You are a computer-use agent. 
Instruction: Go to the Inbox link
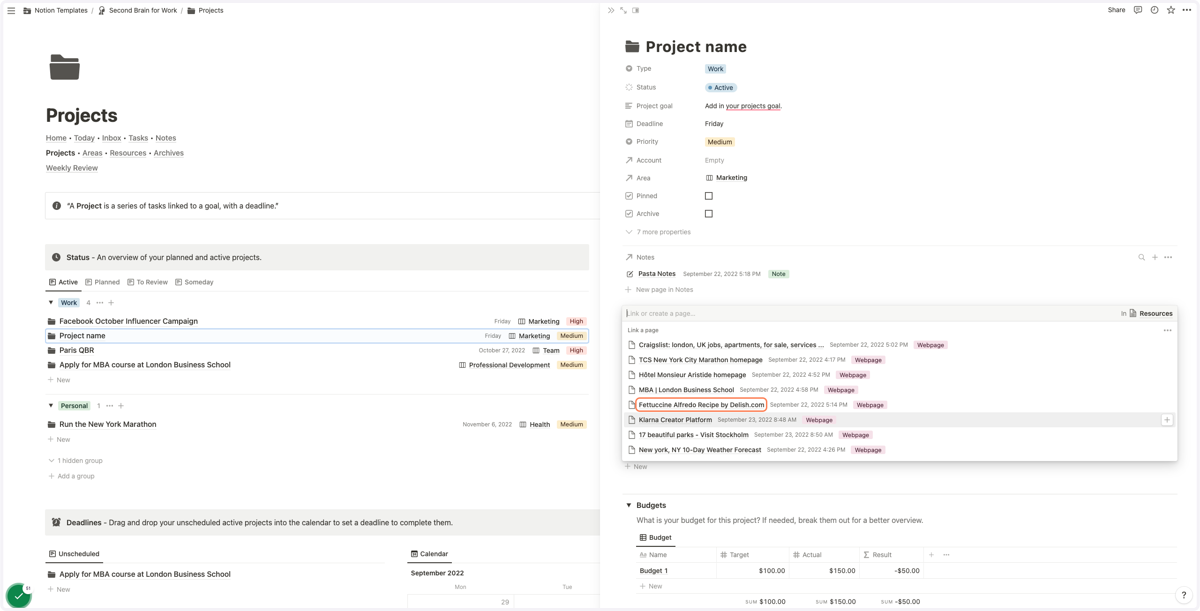(111, 138)
